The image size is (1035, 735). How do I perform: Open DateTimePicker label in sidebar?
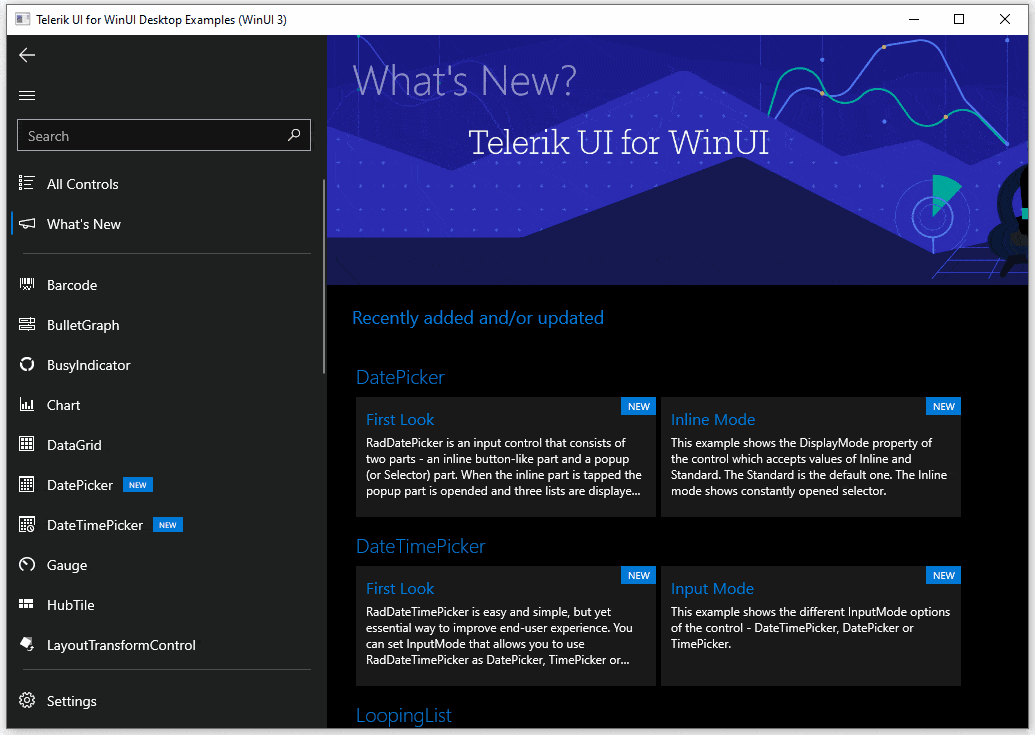coord(95,525)
